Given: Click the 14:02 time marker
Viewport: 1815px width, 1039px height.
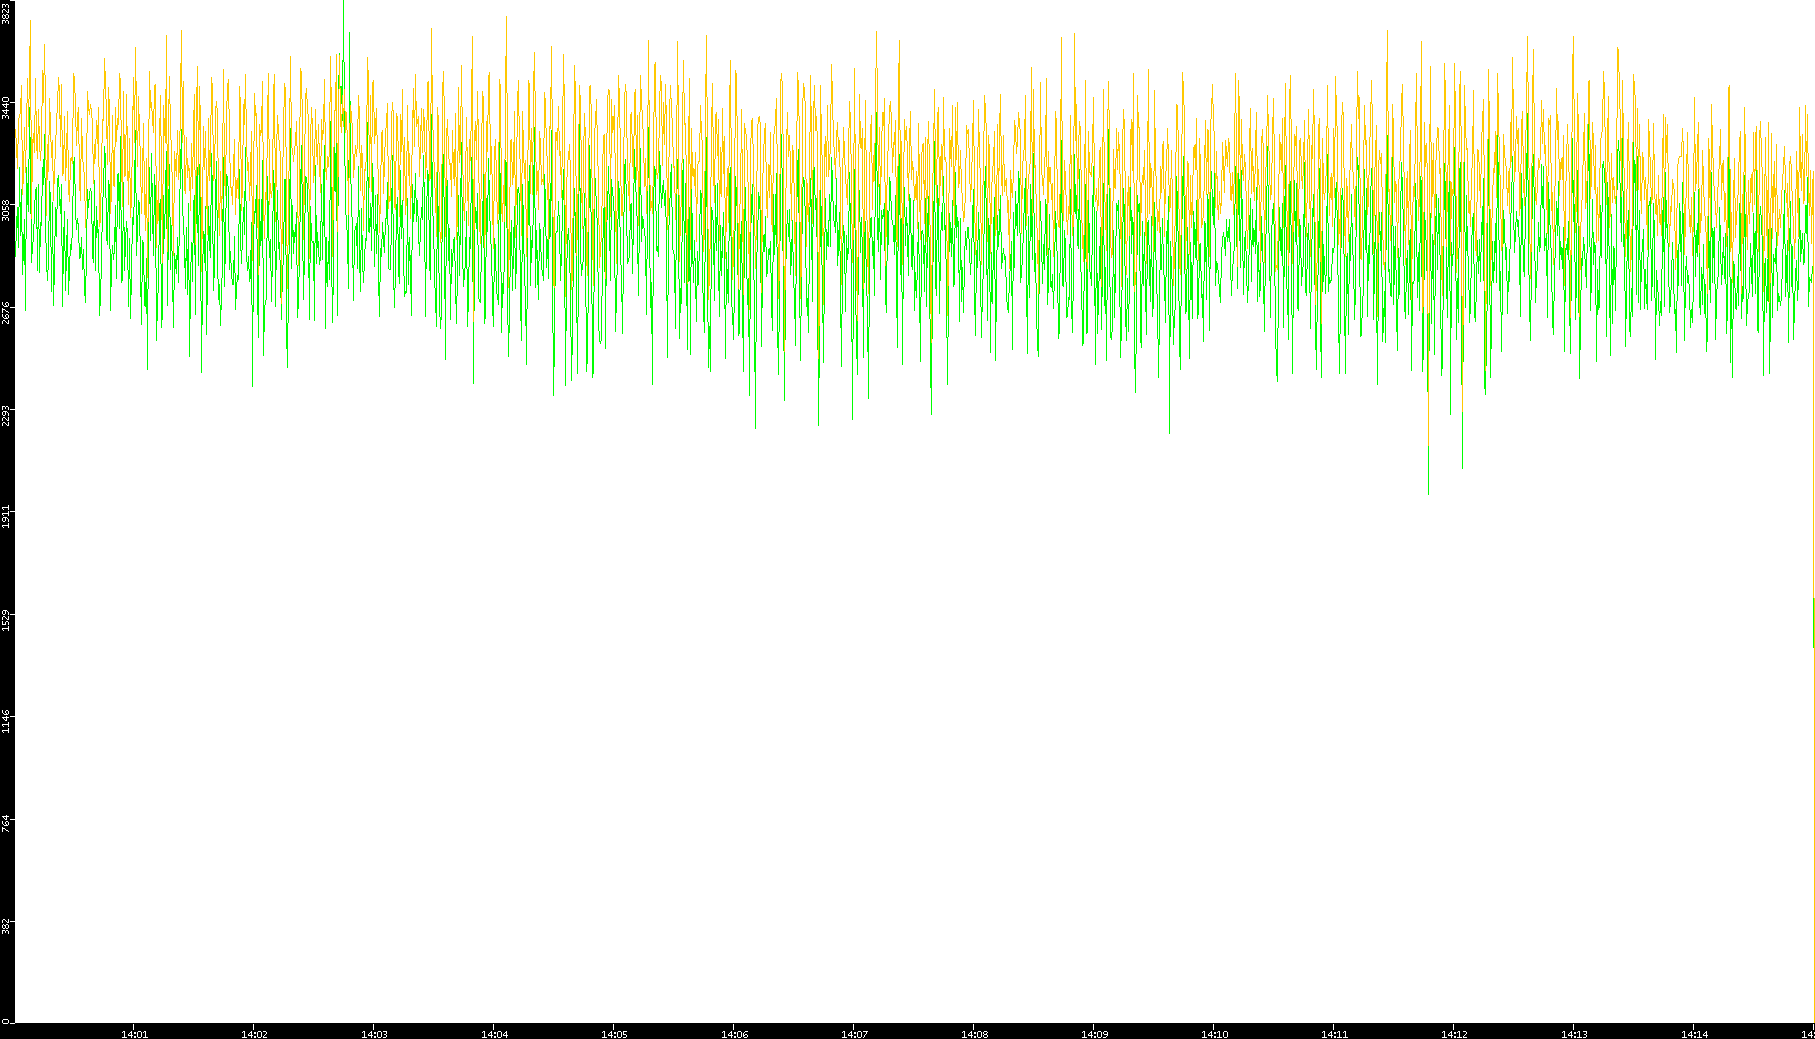Looking at the screenshot, I should (x=254, y=1034).
